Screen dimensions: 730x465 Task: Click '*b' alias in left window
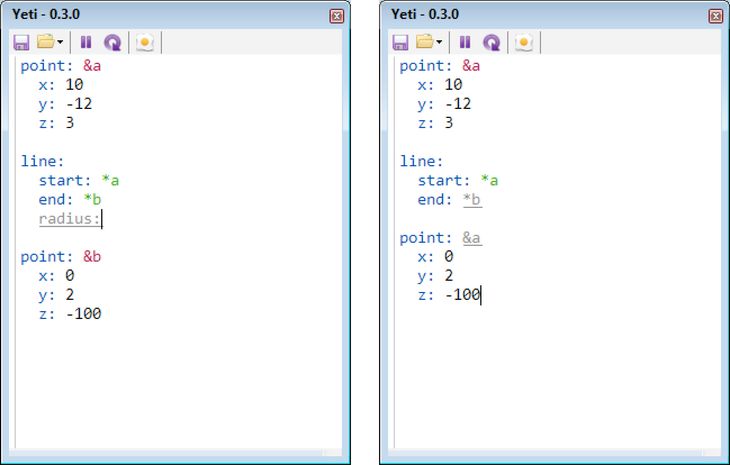(x=92, y=199)
